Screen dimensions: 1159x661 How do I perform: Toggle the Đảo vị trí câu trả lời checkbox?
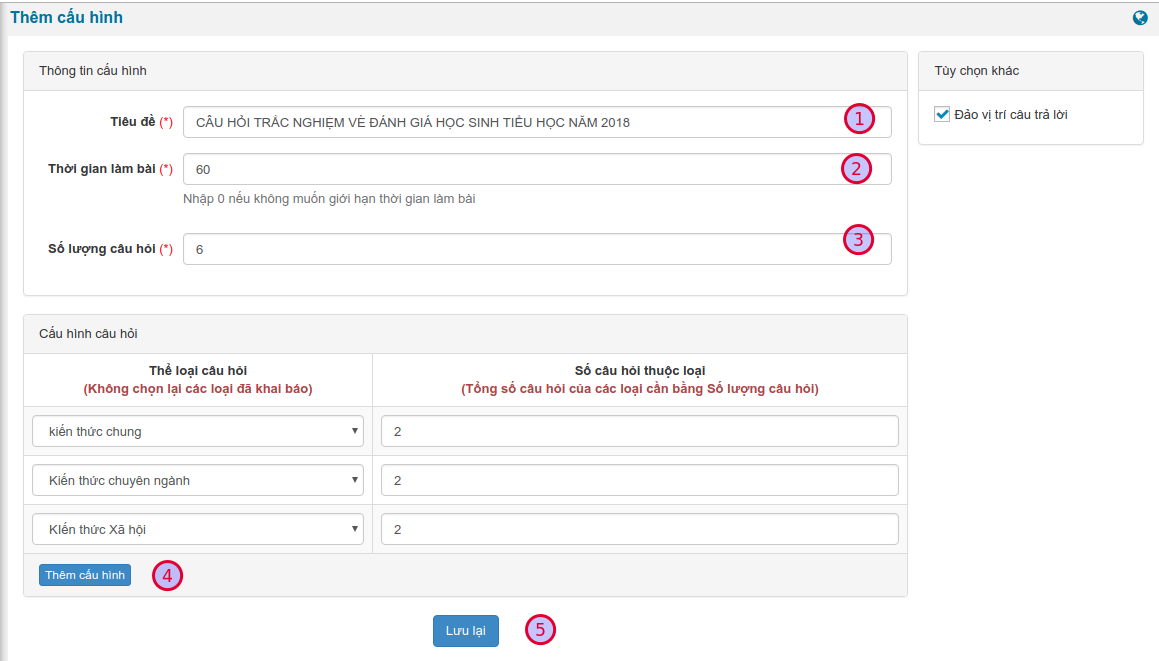click(942, 114)
